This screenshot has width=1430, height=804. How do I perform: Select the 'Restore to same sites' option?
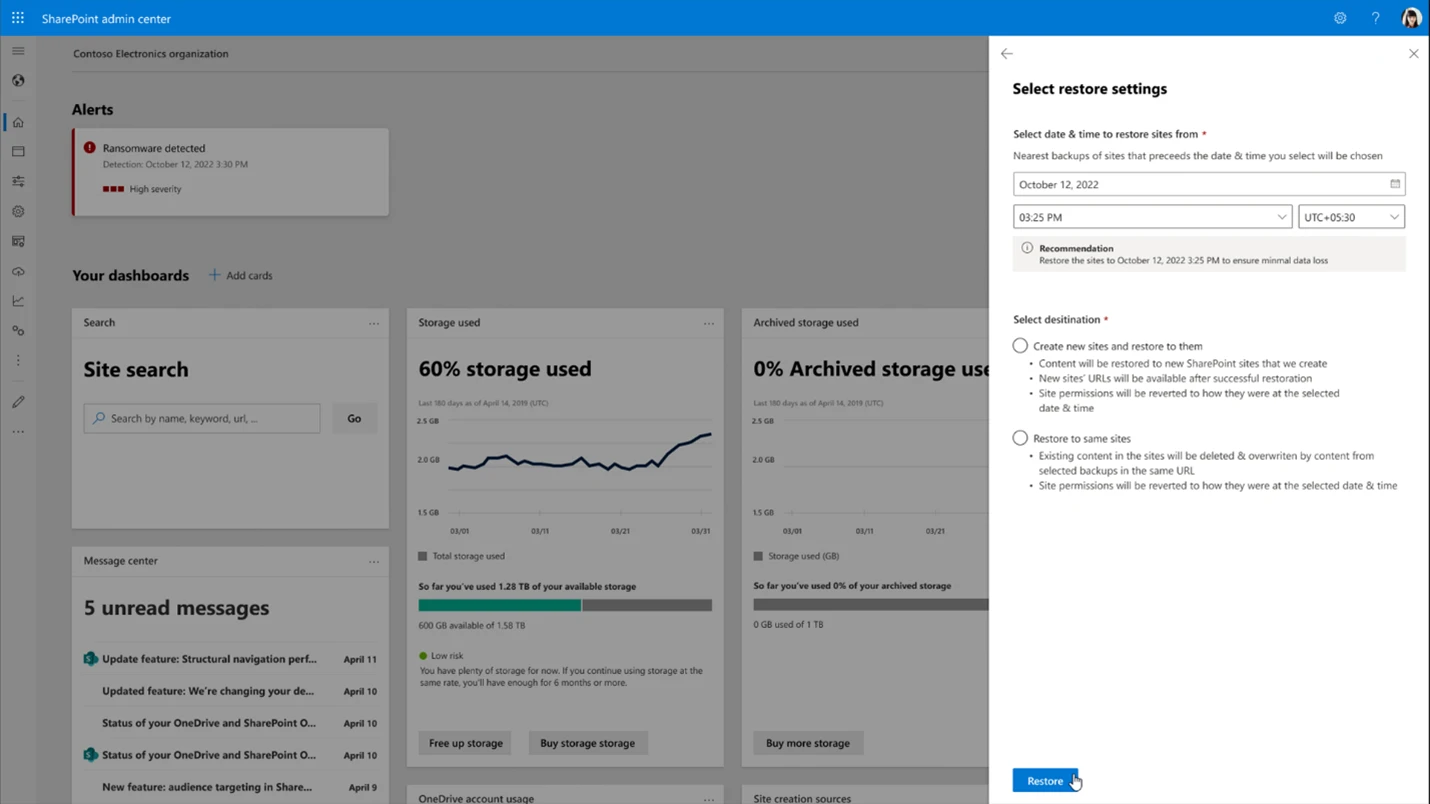click(1020, 437)
